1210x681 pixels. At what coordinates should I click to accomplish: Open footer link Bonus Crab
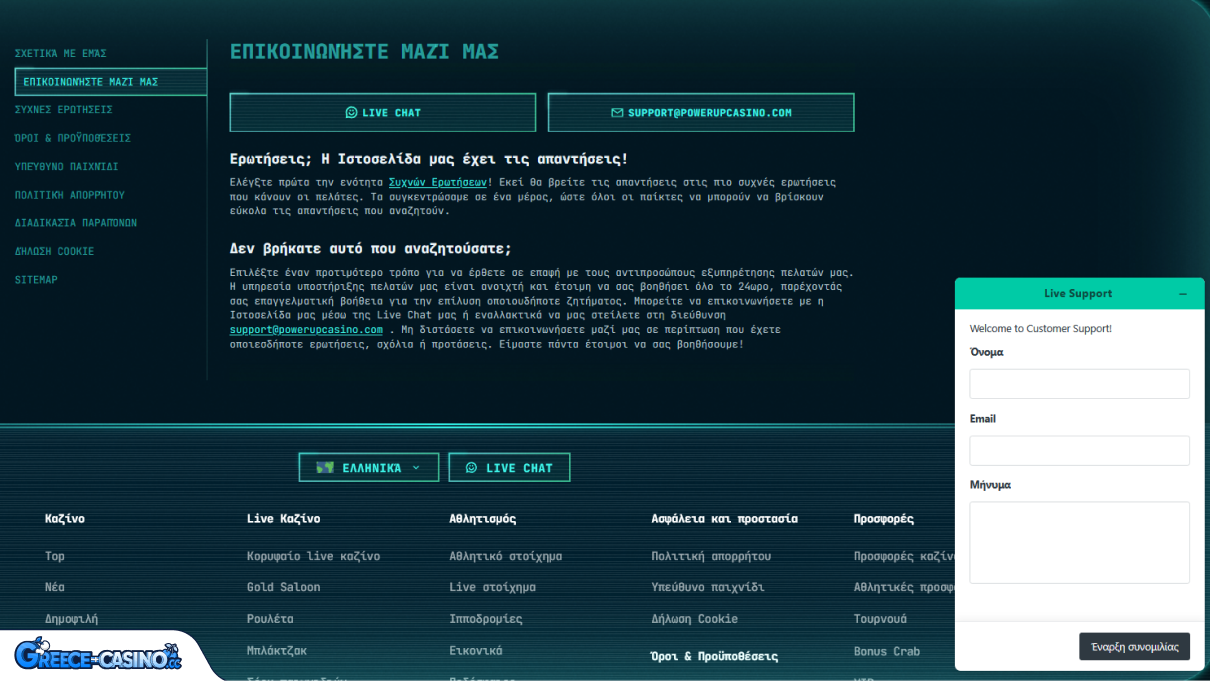(887, 651)
